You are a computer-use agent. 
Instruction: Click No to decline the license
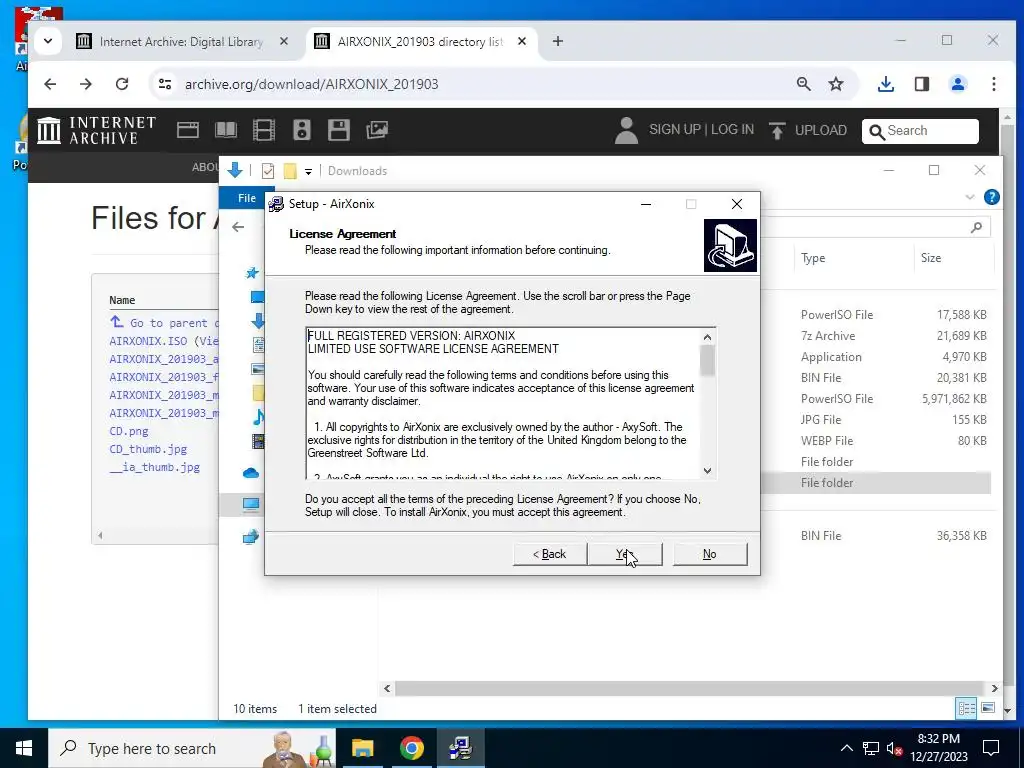click(x=710, y=554)
